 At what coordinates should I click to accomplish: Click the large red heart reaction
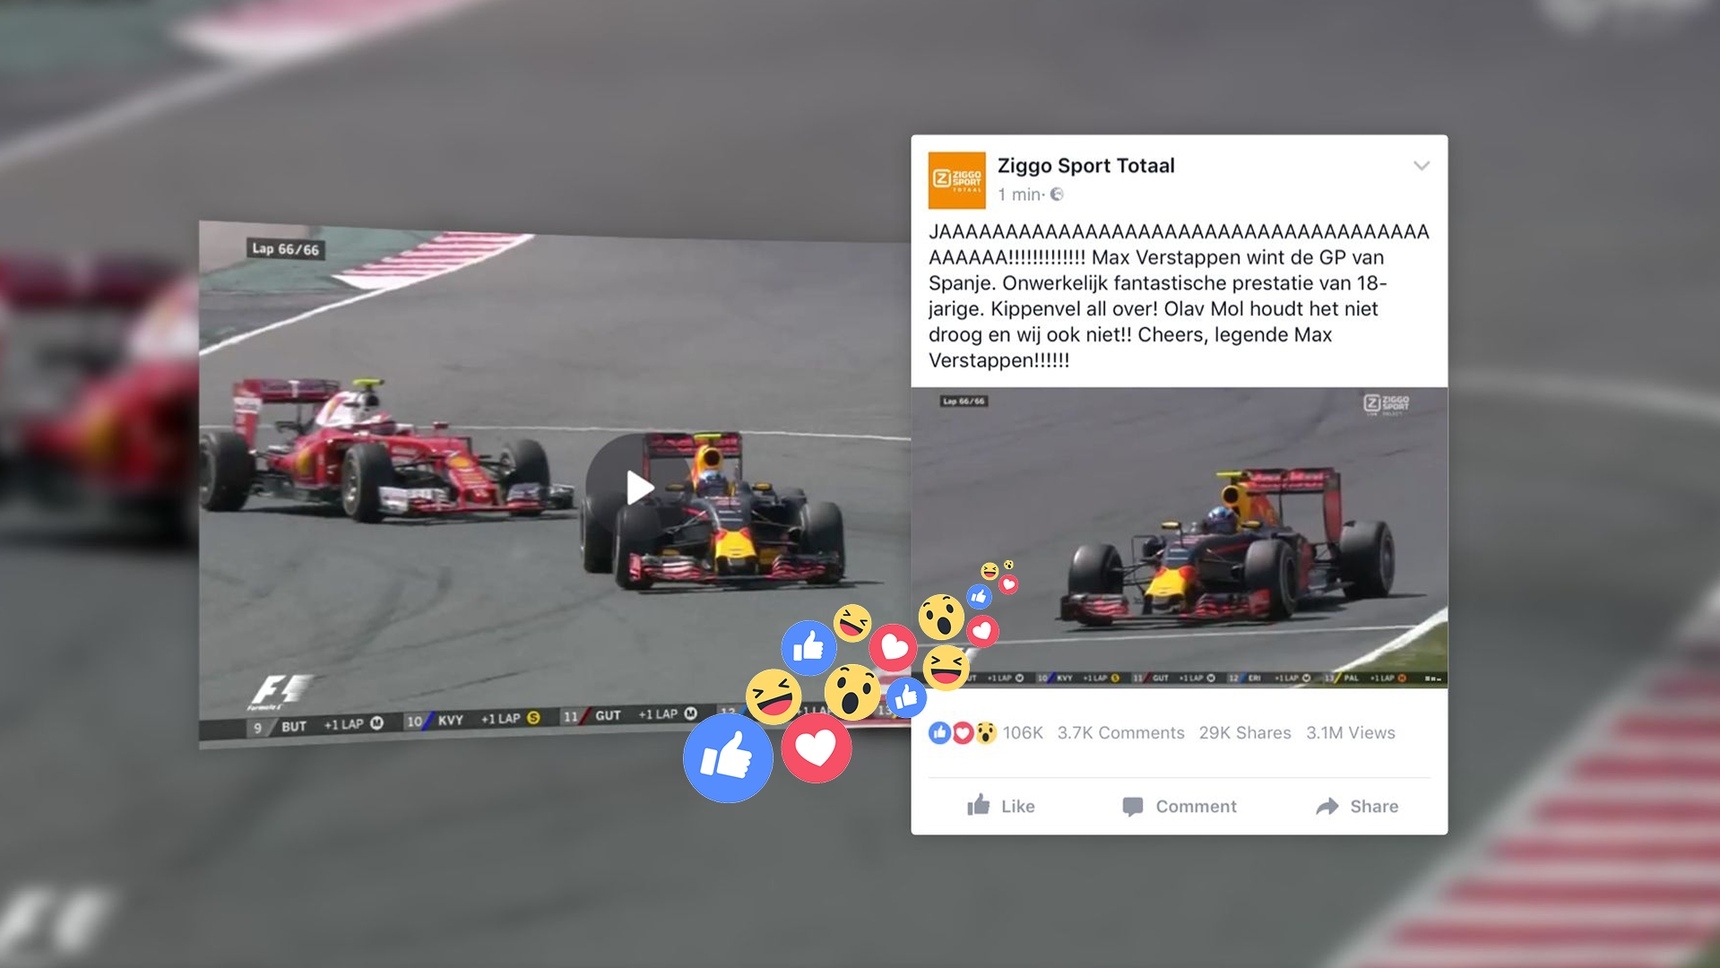point(816,747)
